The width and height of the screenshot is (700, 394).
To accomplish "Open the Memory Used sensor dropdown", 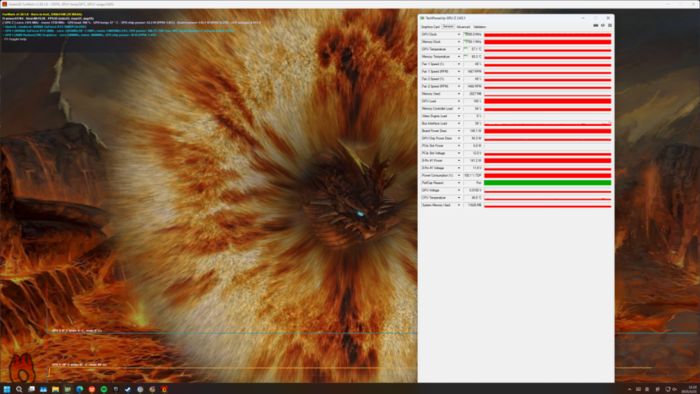I will (x=458, y=94).
